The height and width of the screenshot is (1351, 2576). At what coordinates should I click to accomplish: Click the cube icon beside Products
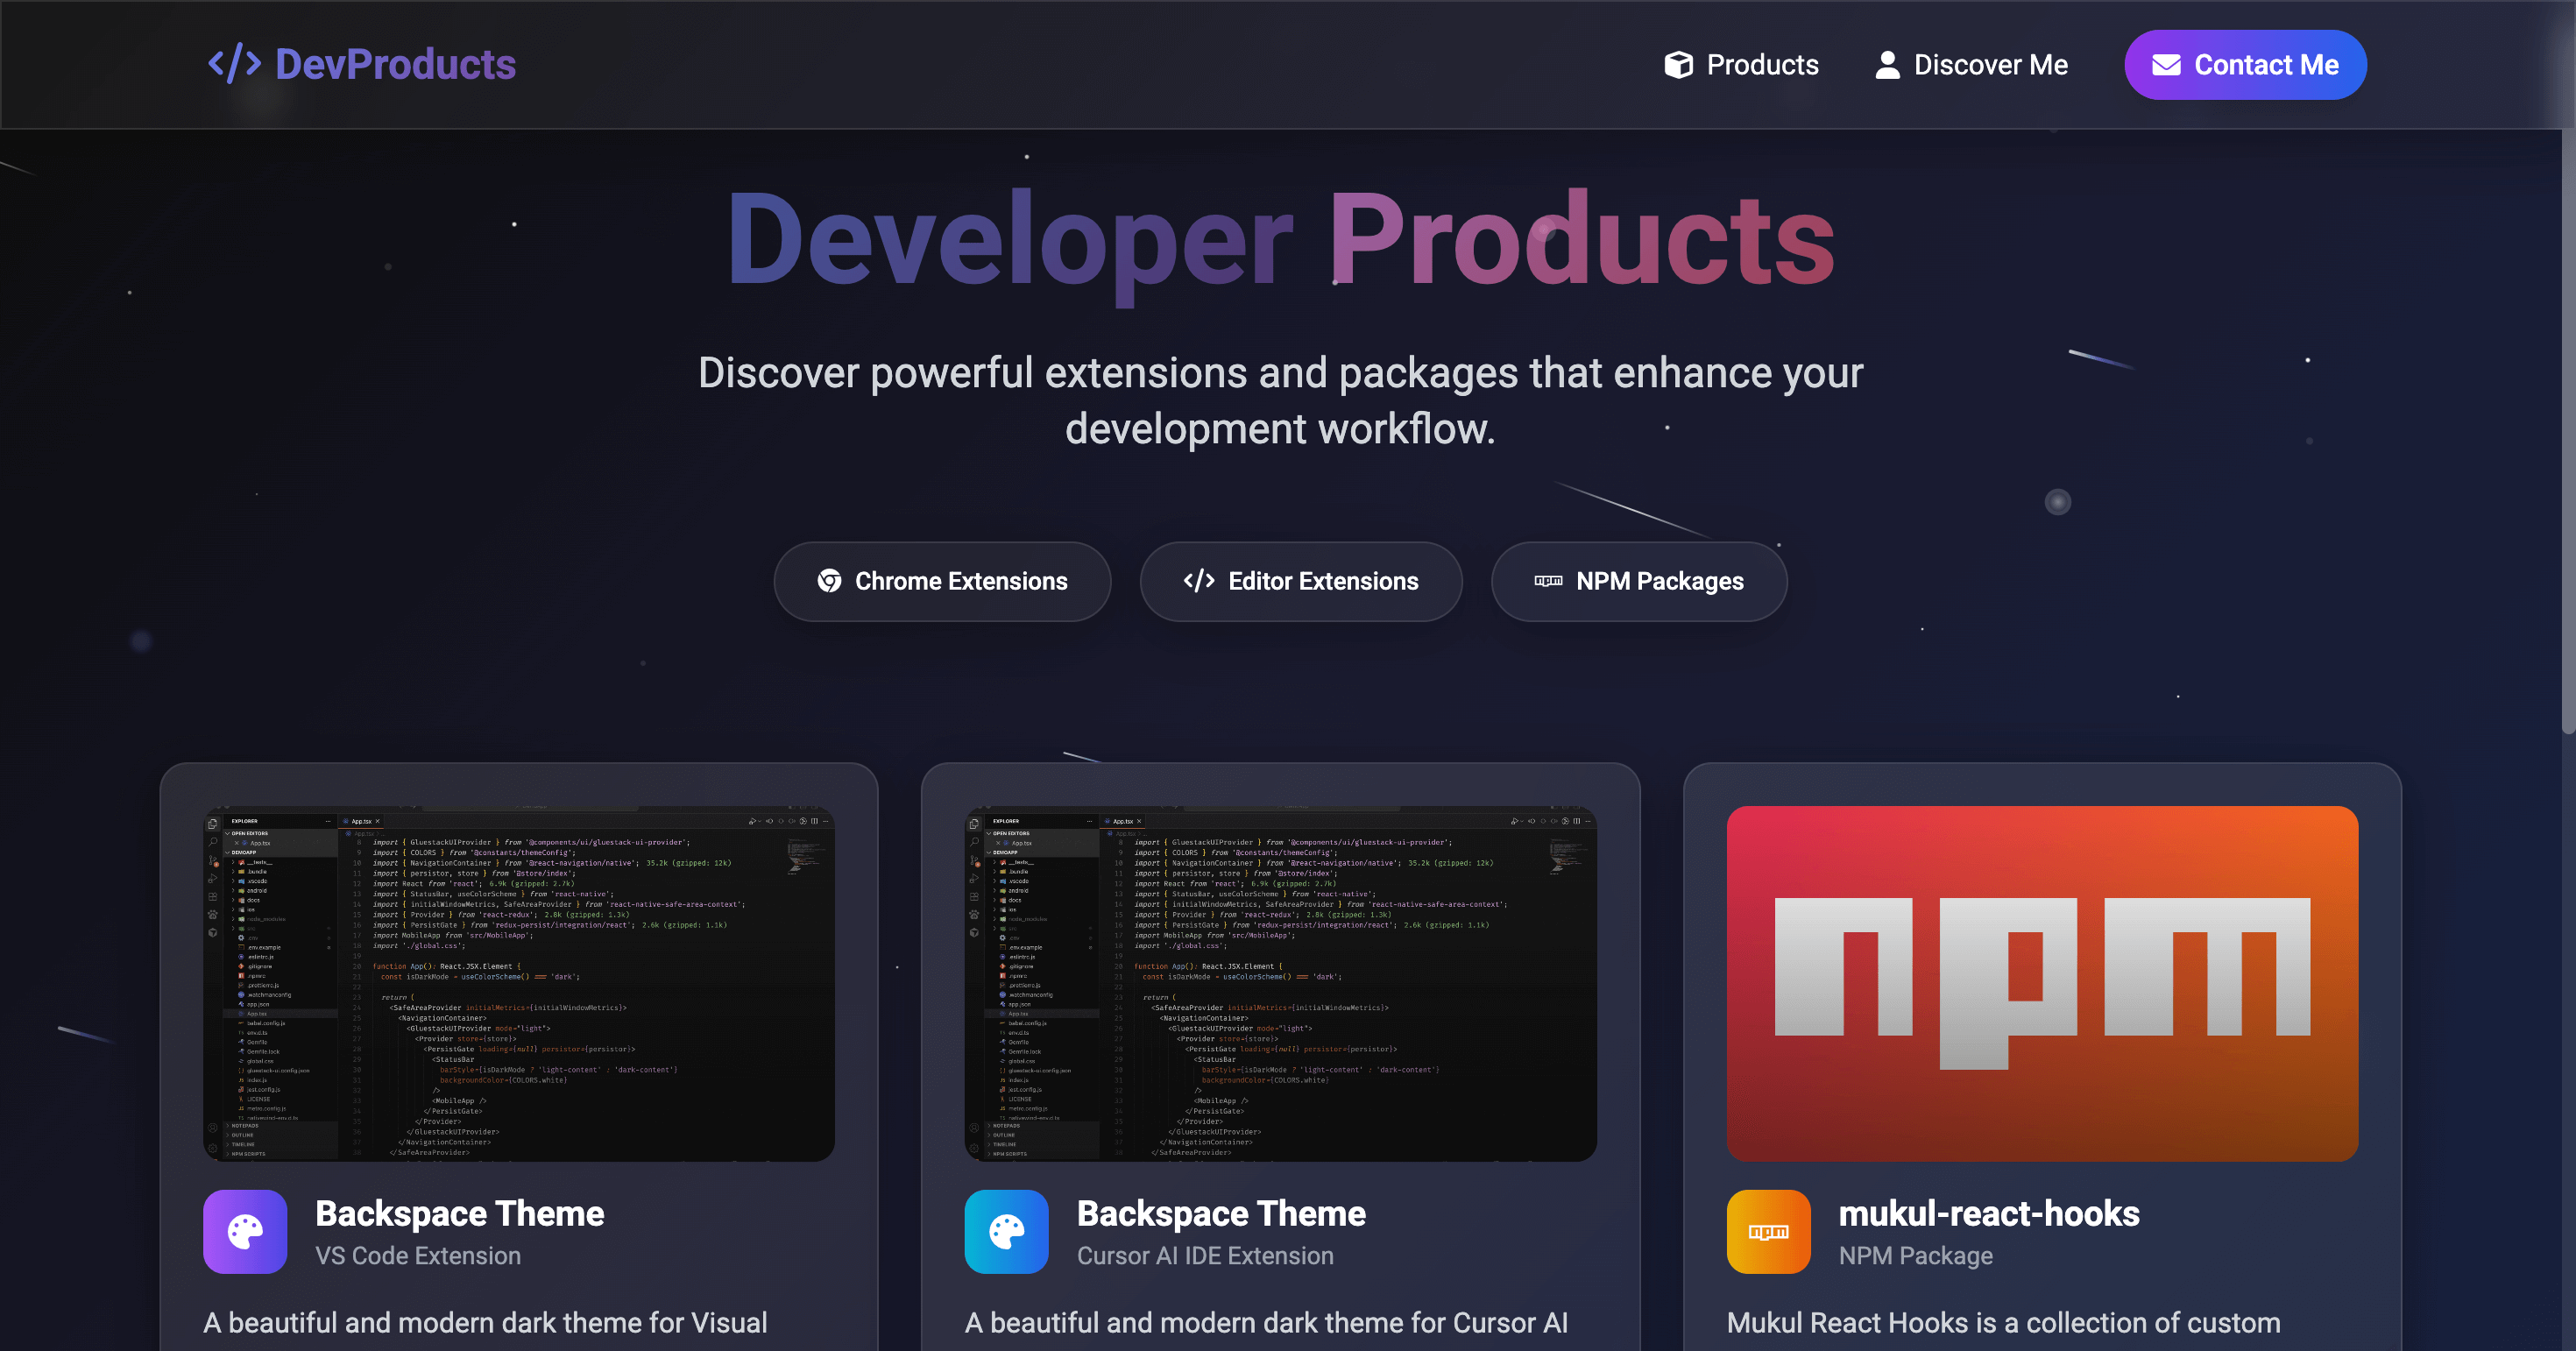tap(1678, 65)
